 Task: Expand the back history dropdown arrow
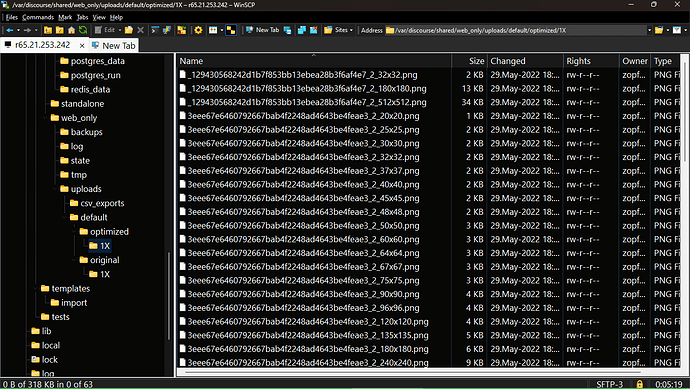(x=18, y=30)
